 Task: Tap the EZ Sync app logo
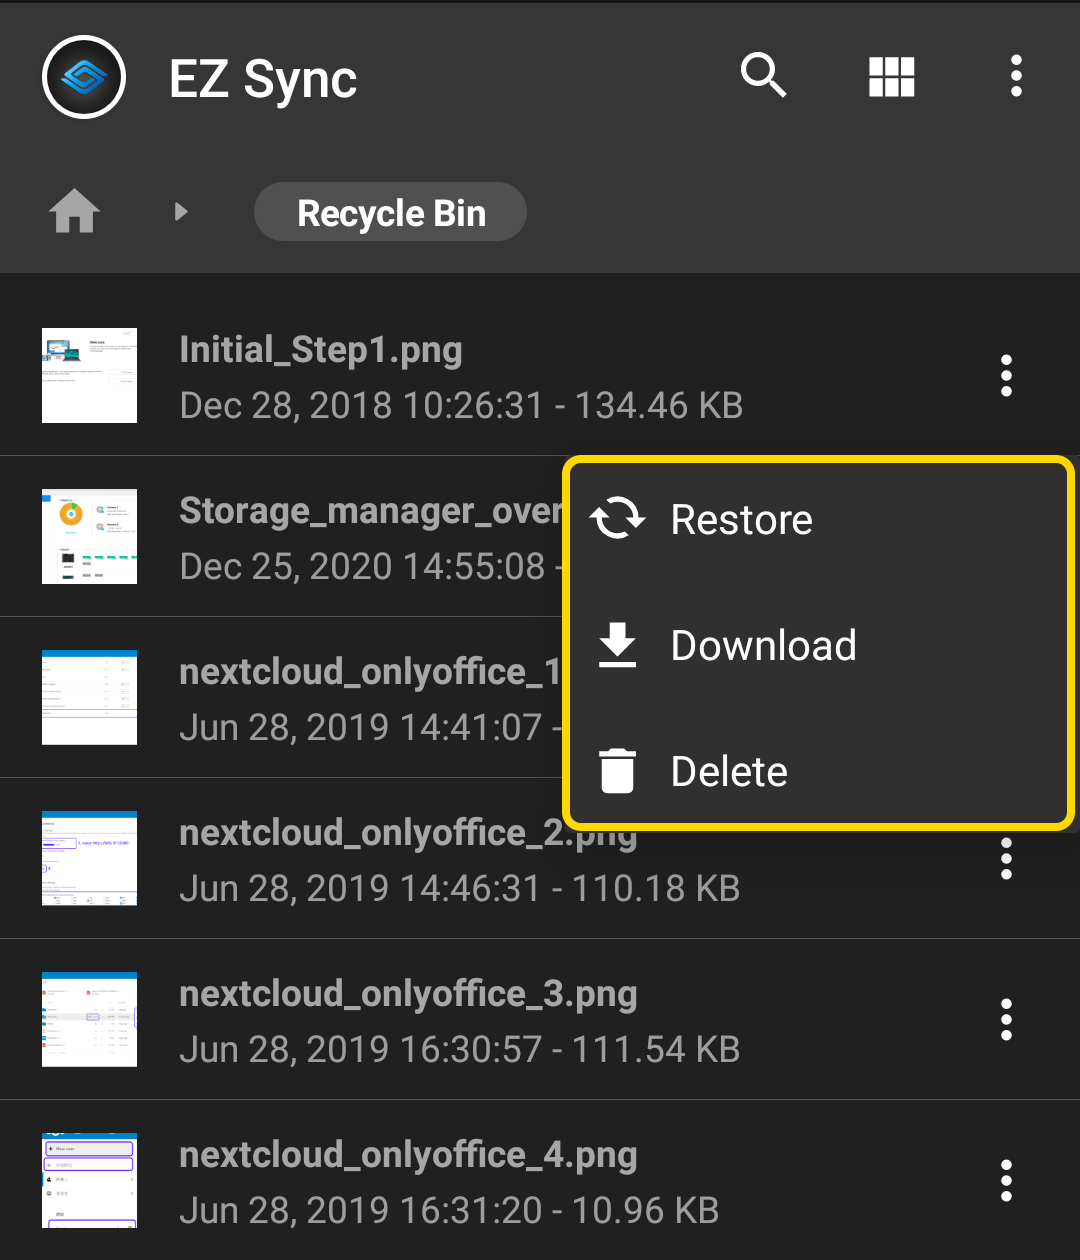pos(84,77)
